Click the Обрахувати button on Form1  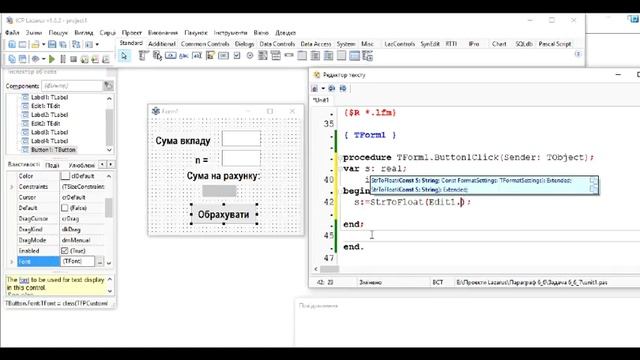click(224, 214)
